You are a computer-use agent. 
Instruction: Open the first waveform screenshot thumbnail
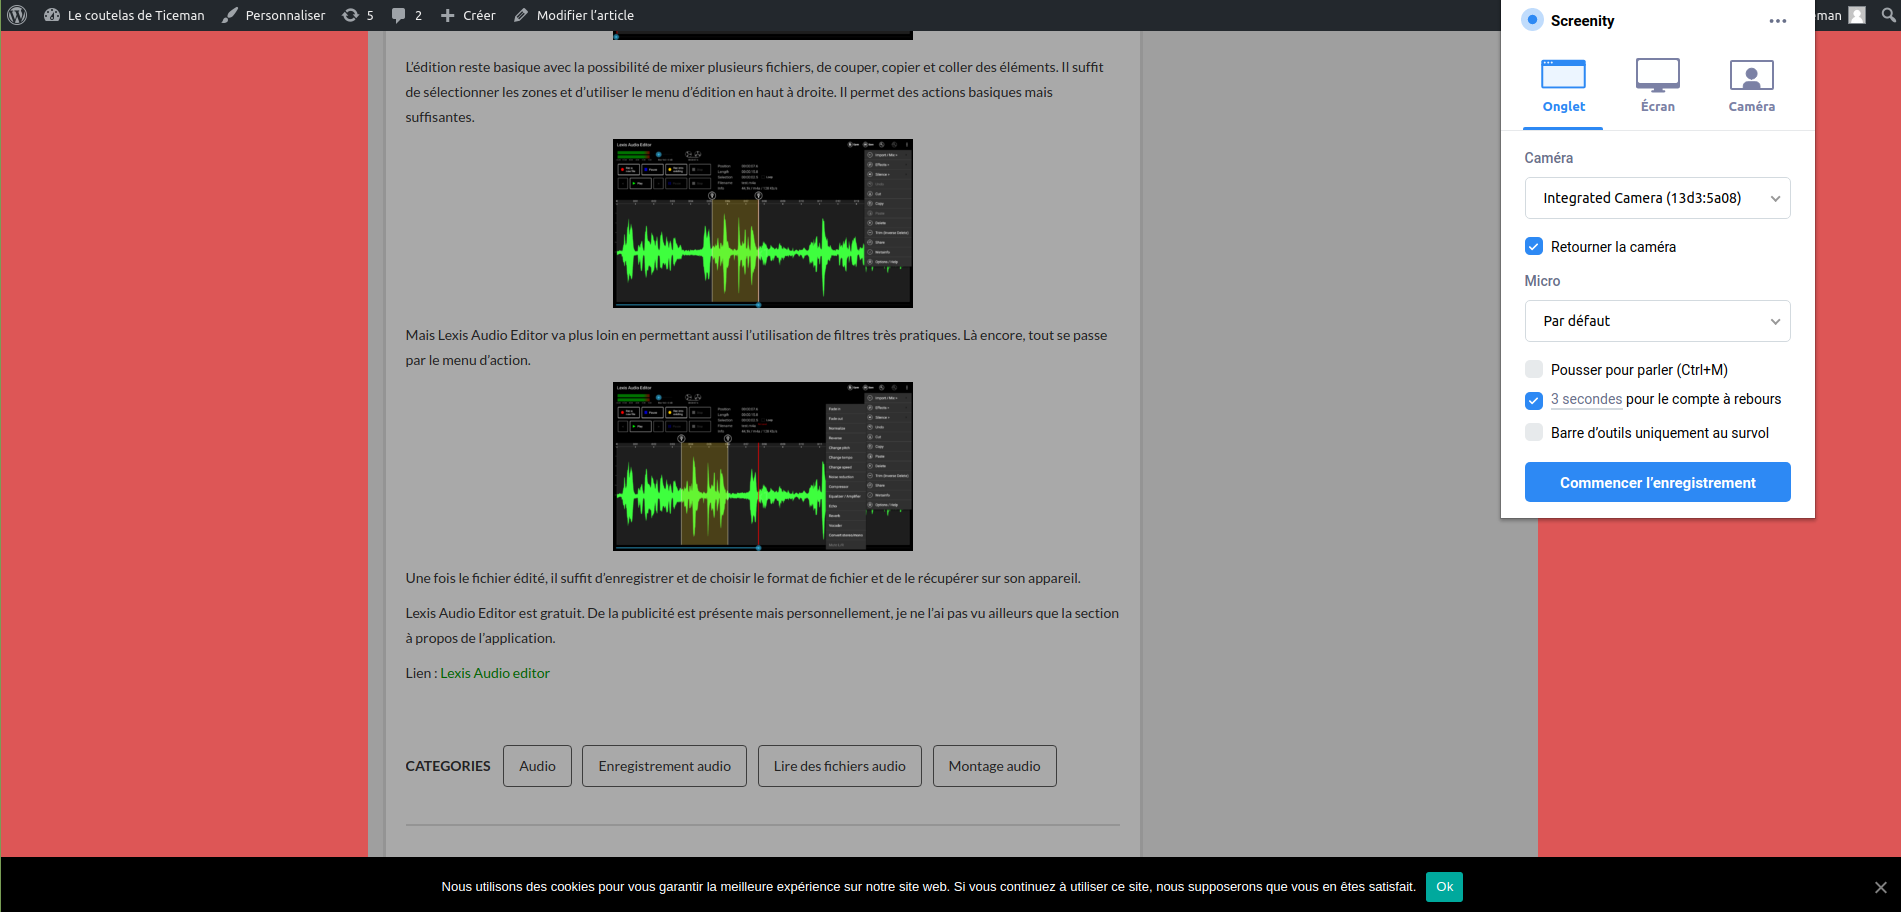coord(762,223)
